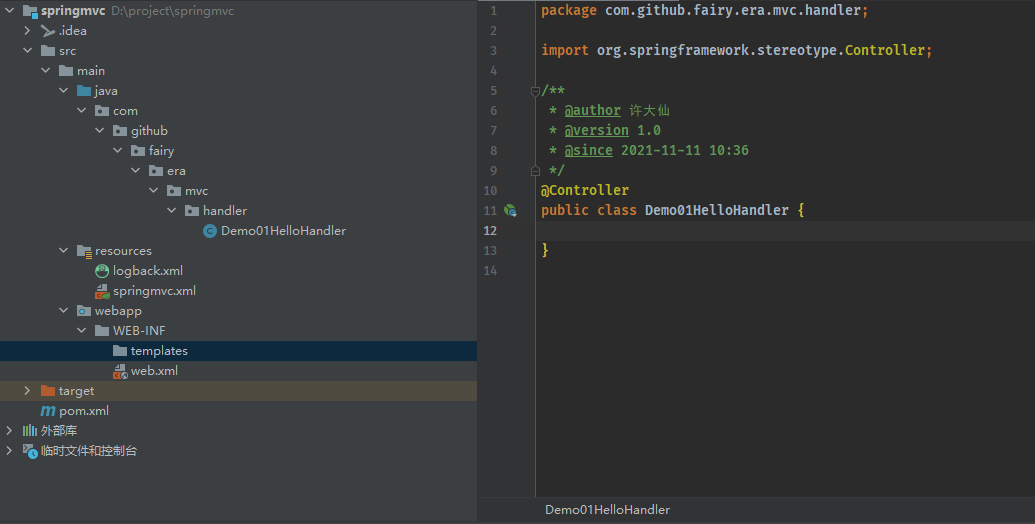Expand the target folder chevron

click(x=27, y=391)
